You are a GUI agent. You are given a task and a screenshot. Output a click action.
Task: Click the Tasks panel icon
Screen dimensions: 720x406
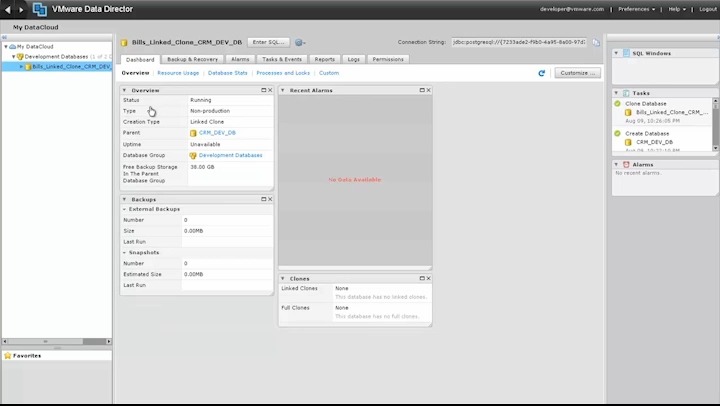tap(626, 93)
